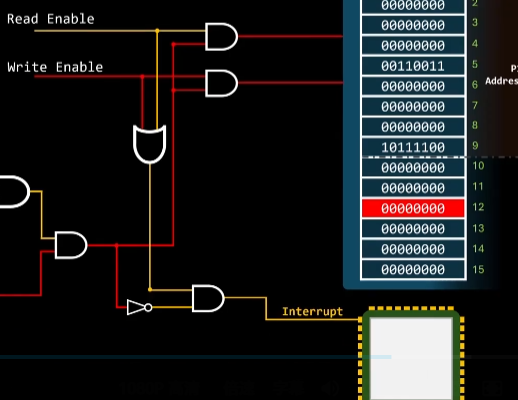Select the memory cell at address 8
Screen dimensions: 518x400
(x=413, y=127)
